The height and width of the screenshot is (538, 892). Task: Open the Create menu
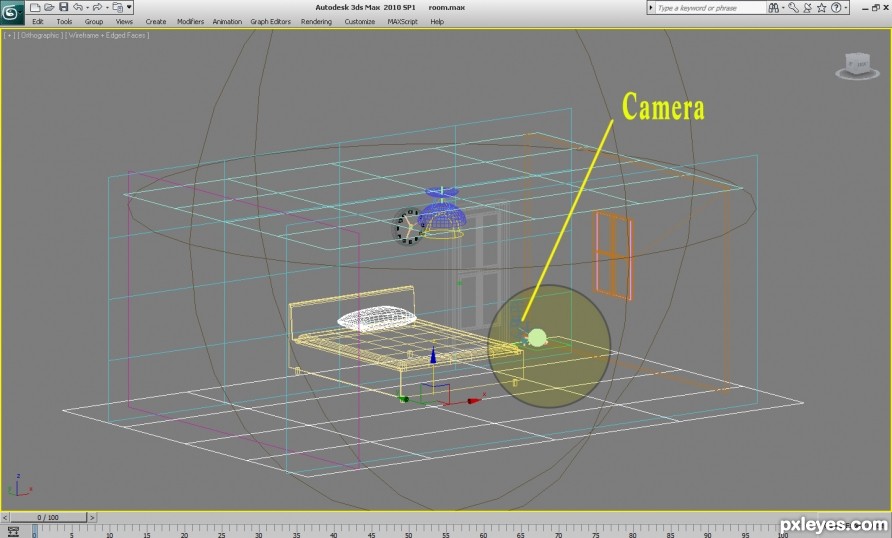(155, 22)
